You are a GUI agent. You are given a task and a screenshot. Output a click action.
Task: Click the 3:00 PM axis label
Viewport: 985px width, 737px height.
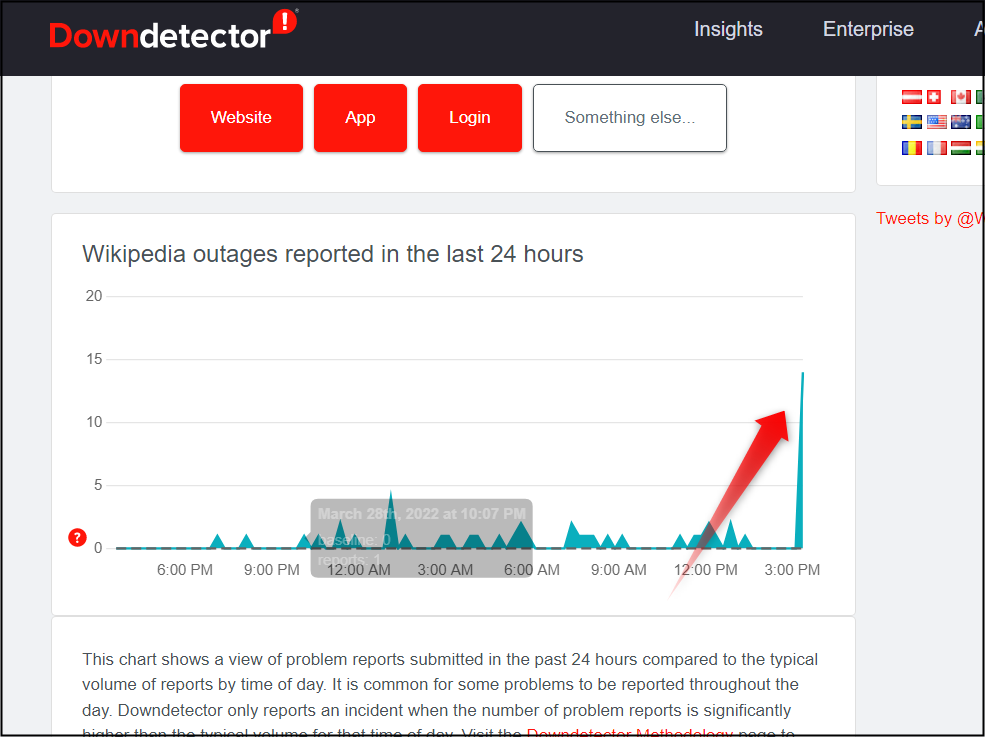[792, 570]
